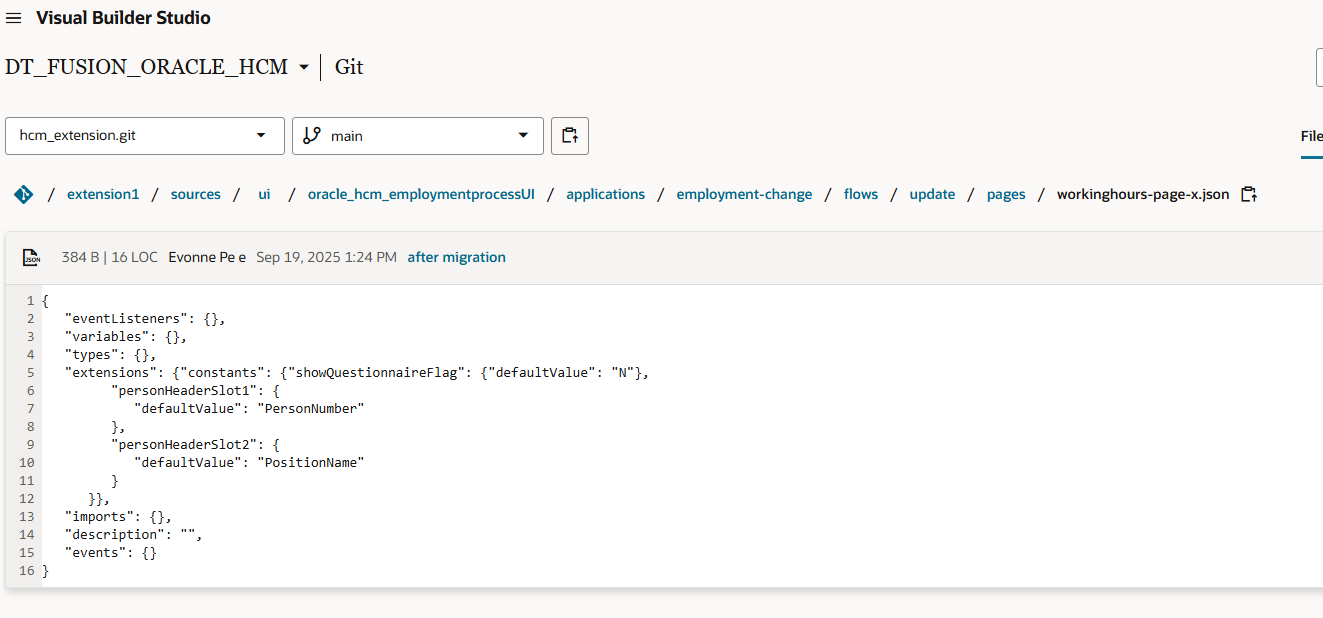Click the JSON file type icon
Image resolution: width=1323 pixels, height=618 pixels.
32,257
